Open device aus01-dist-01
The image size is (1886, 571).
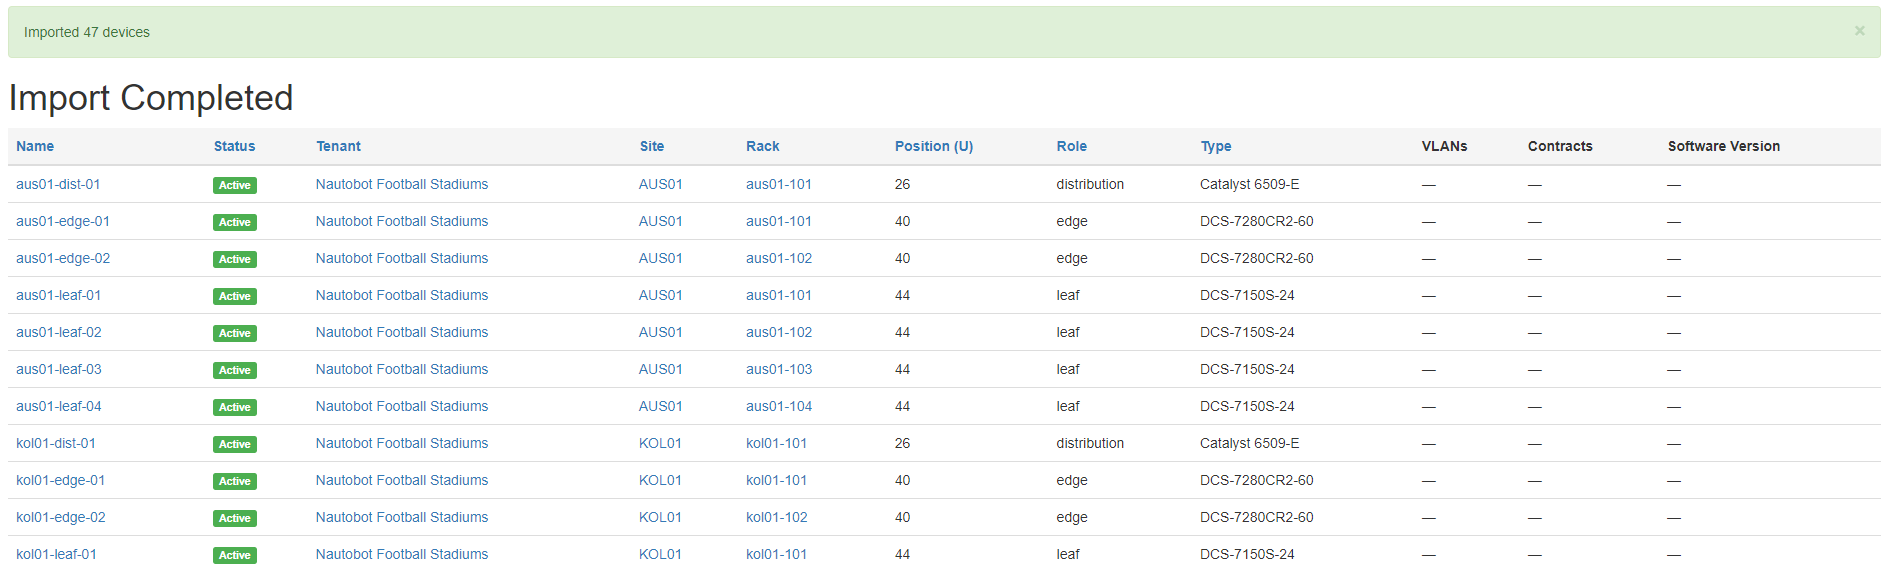[x=58, y=184]
